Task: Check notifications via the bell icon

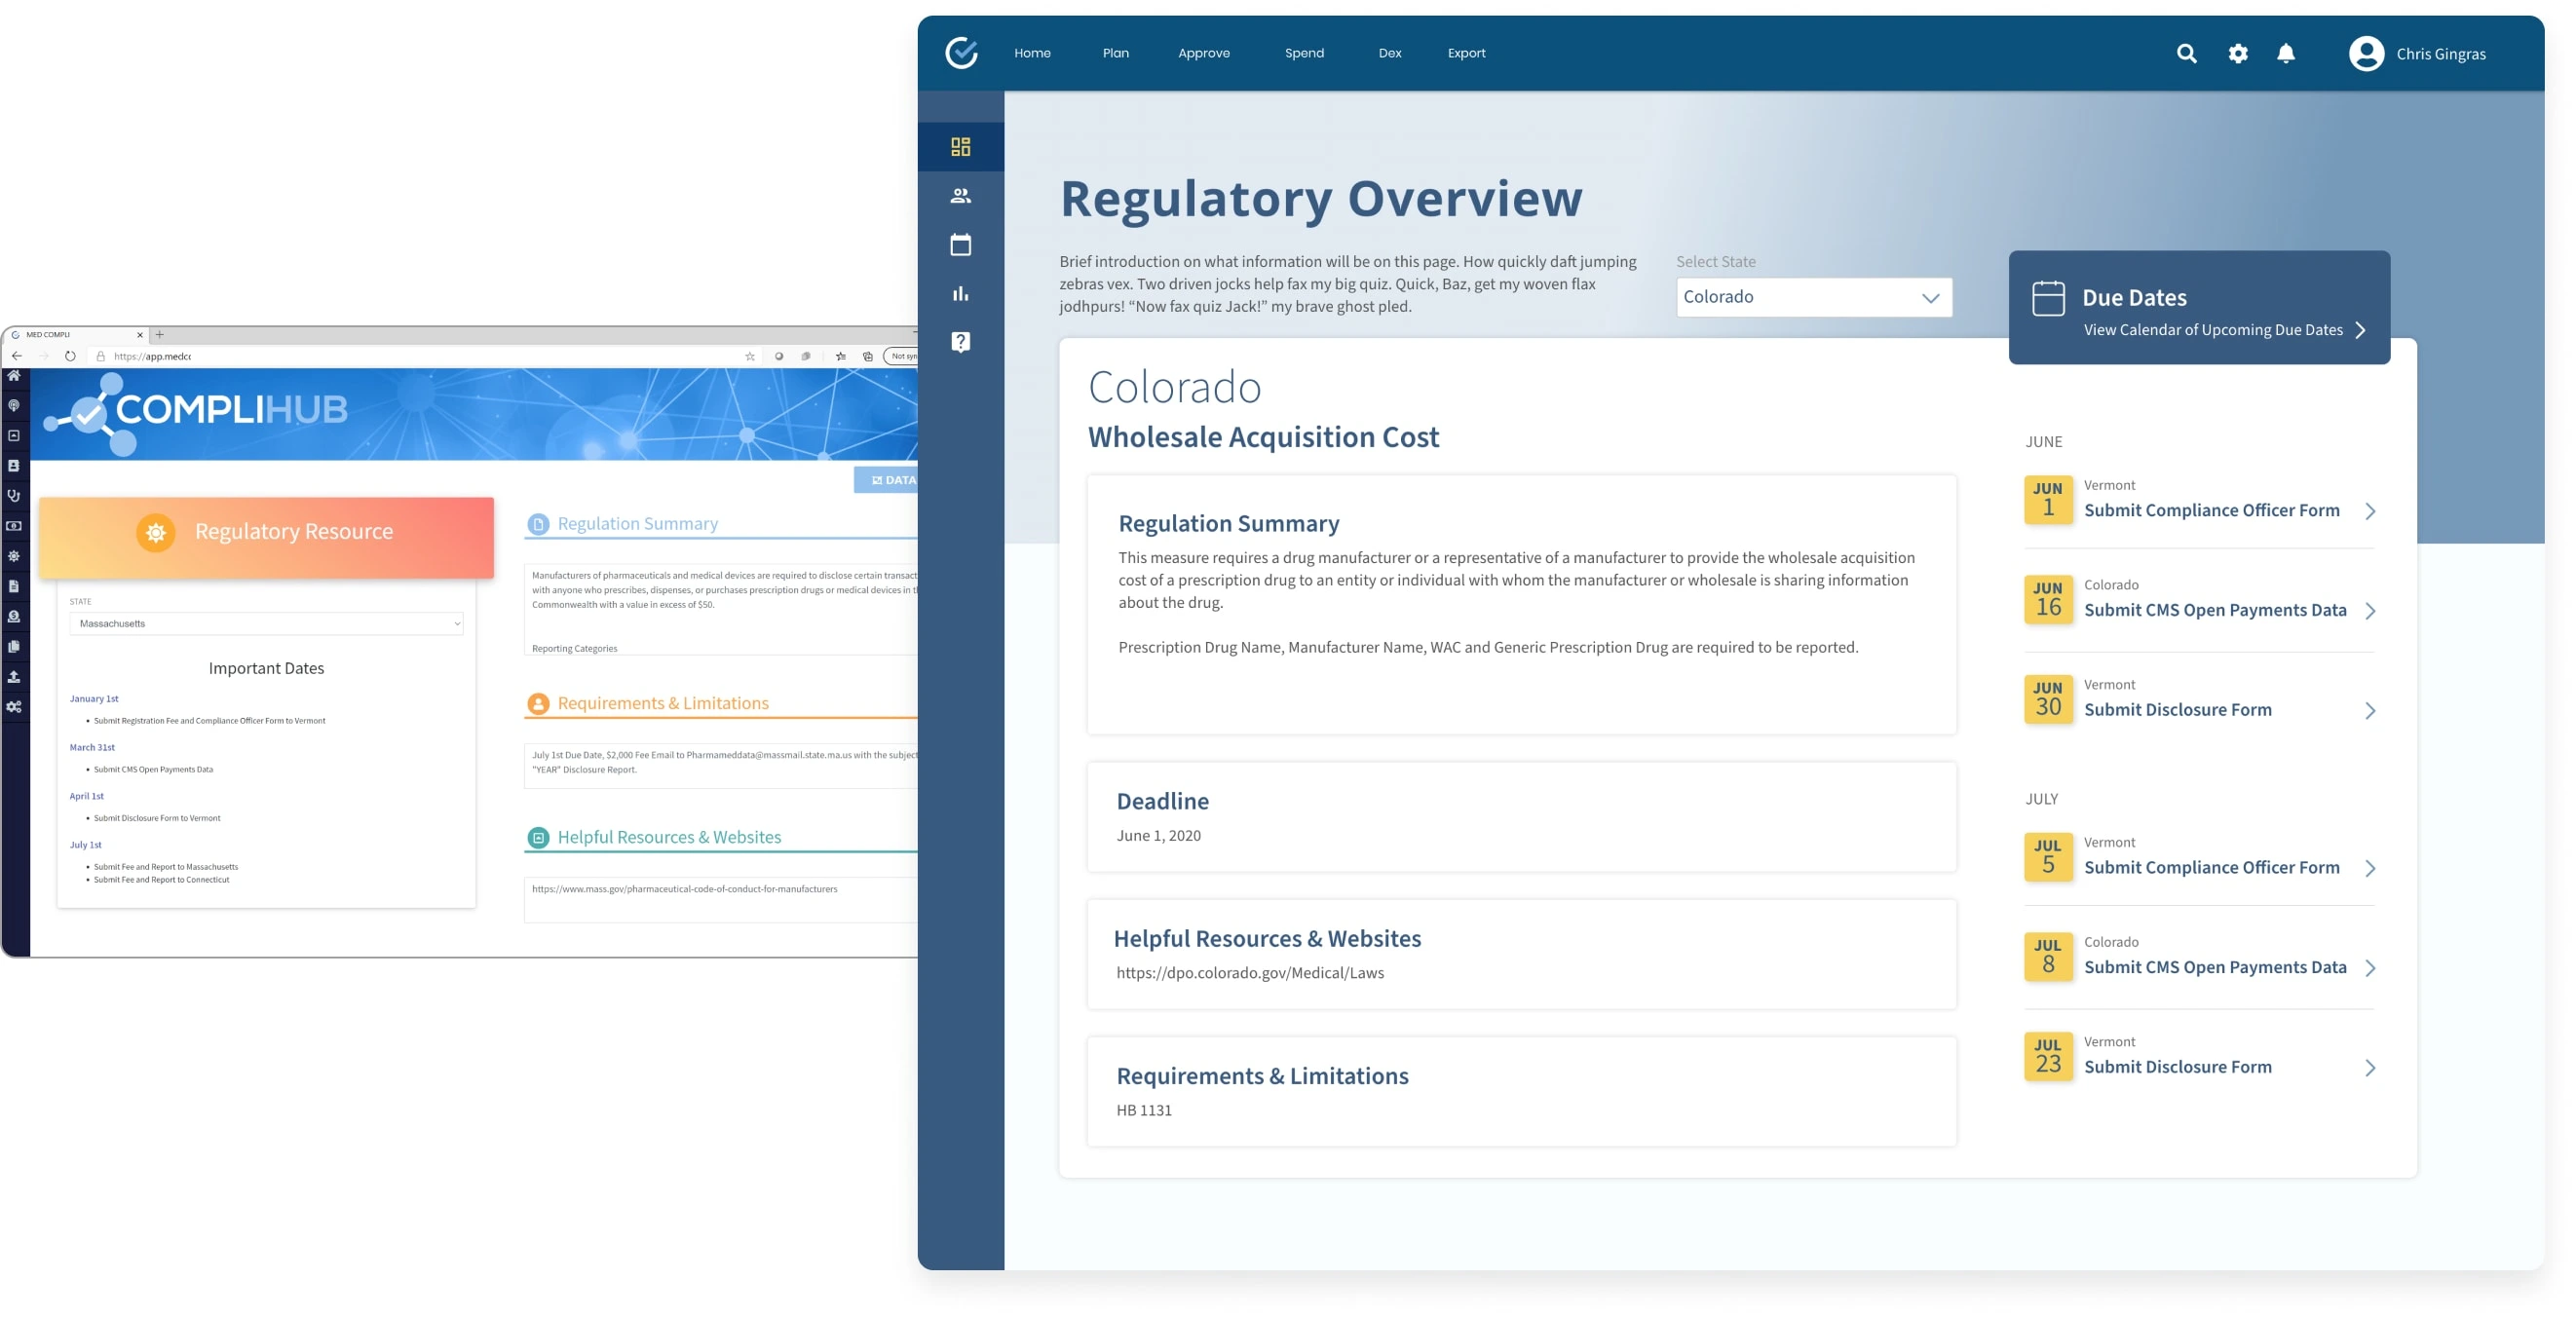Action: click(x=2287, y=53)
